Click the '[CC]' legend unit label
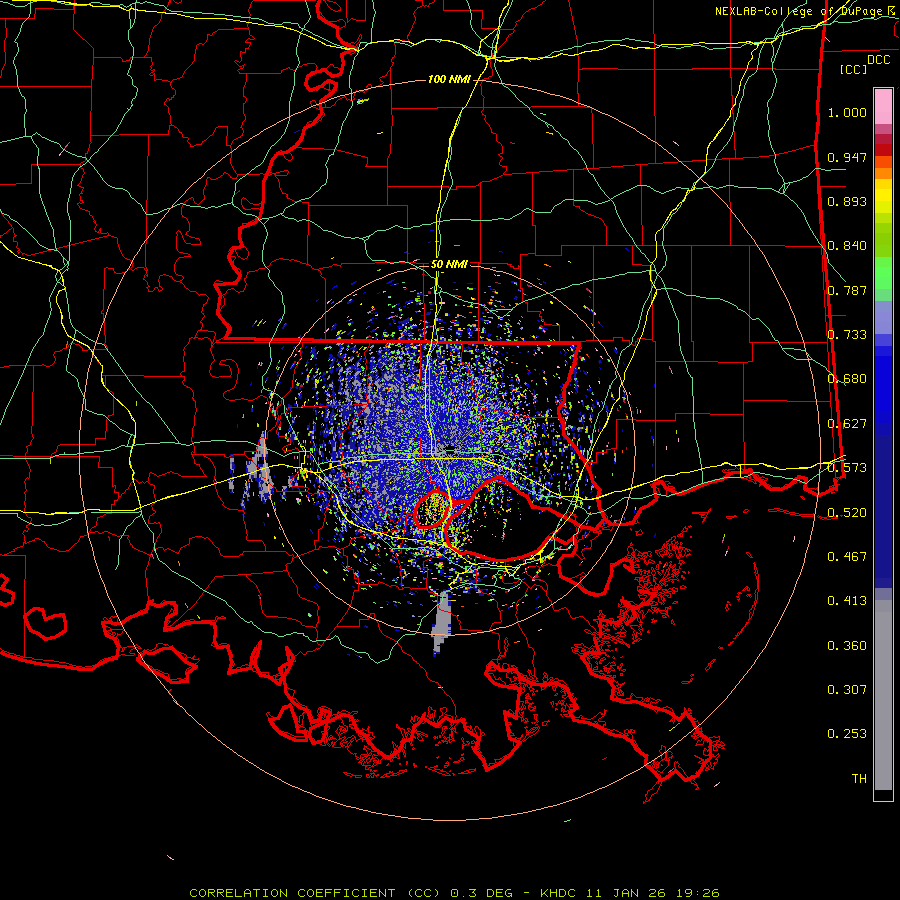The width and height of the screenshot is (900, 900). [x=854, y=69]
